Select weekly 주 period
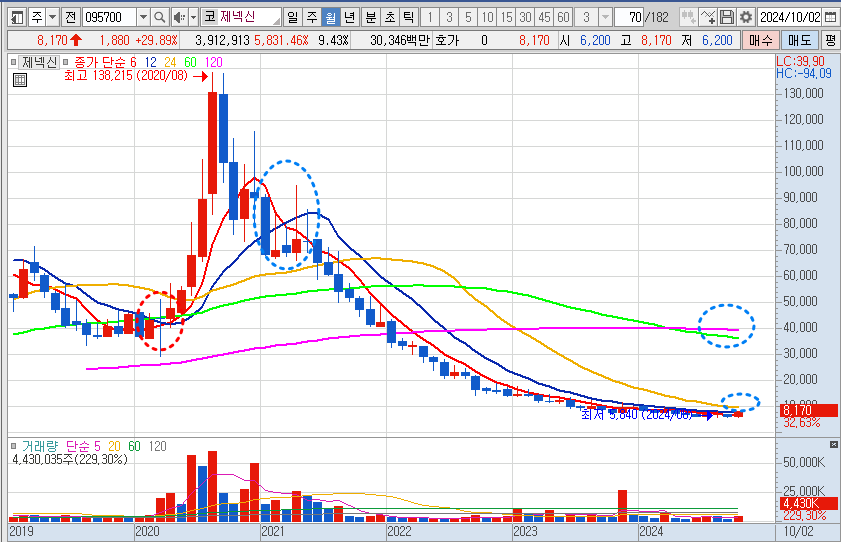 tap(312, 17)
